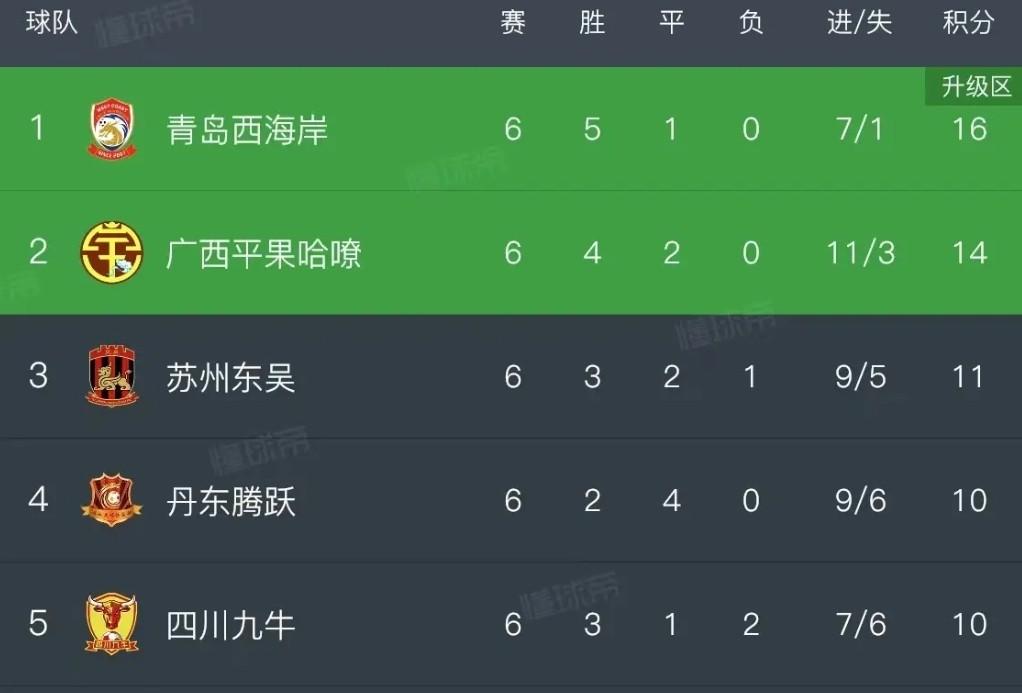
Task: Click the 平 draws column header
Action: [671, 23]
